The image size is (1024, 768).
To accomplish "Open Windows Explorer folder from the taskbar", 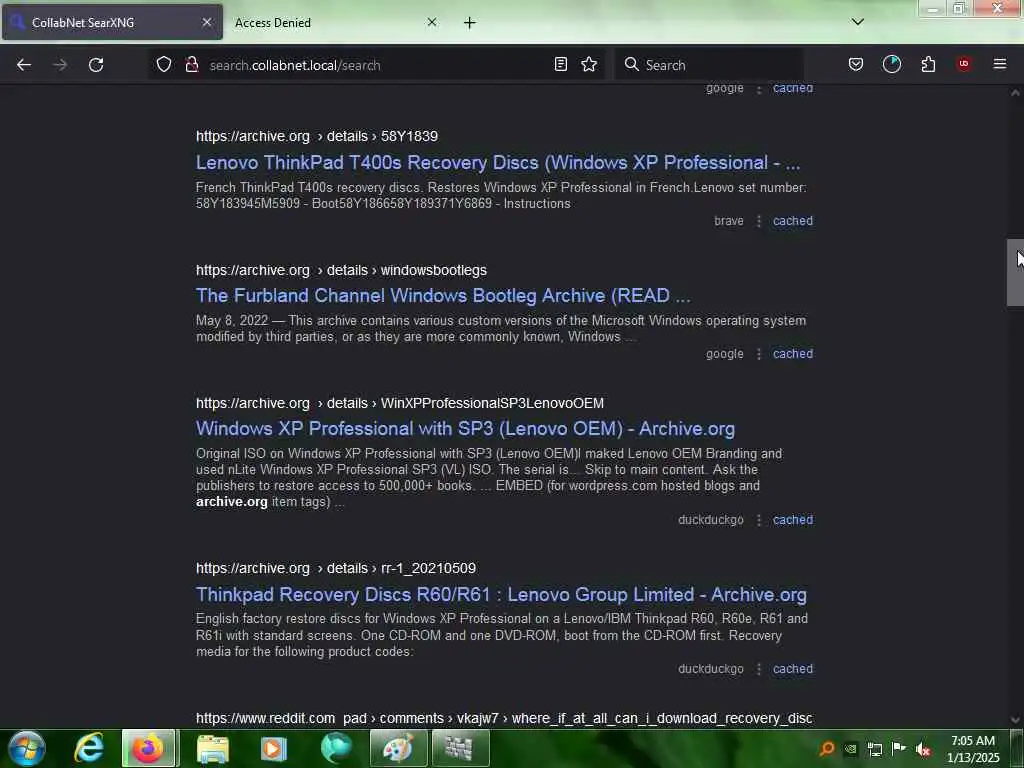I will (212, 748).
